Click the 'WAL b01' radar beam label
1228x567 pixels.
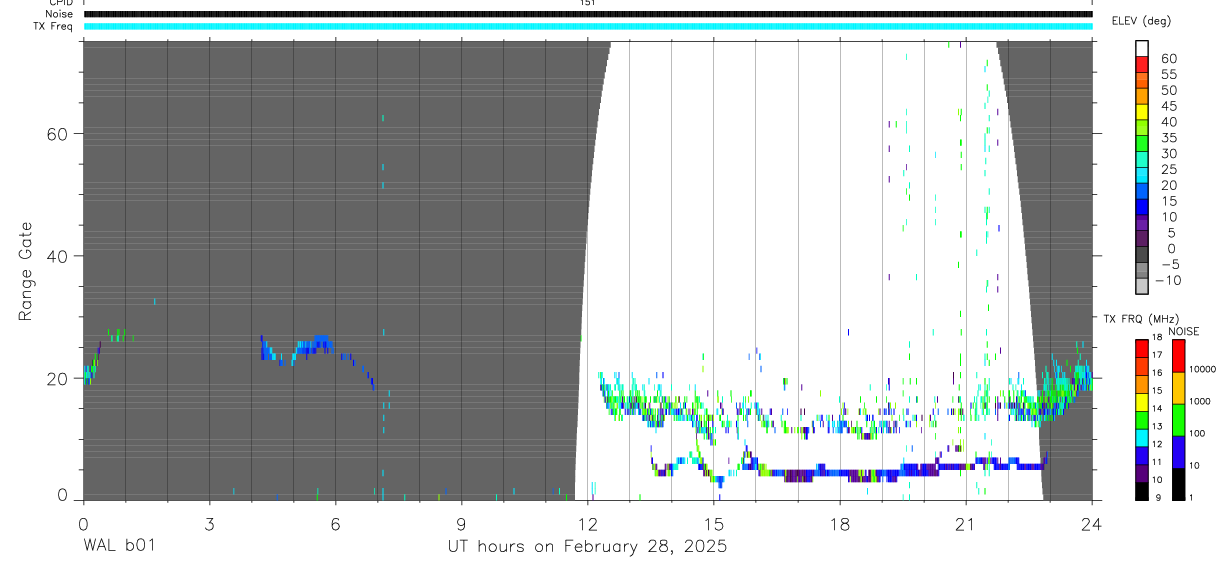click(120, 547)
